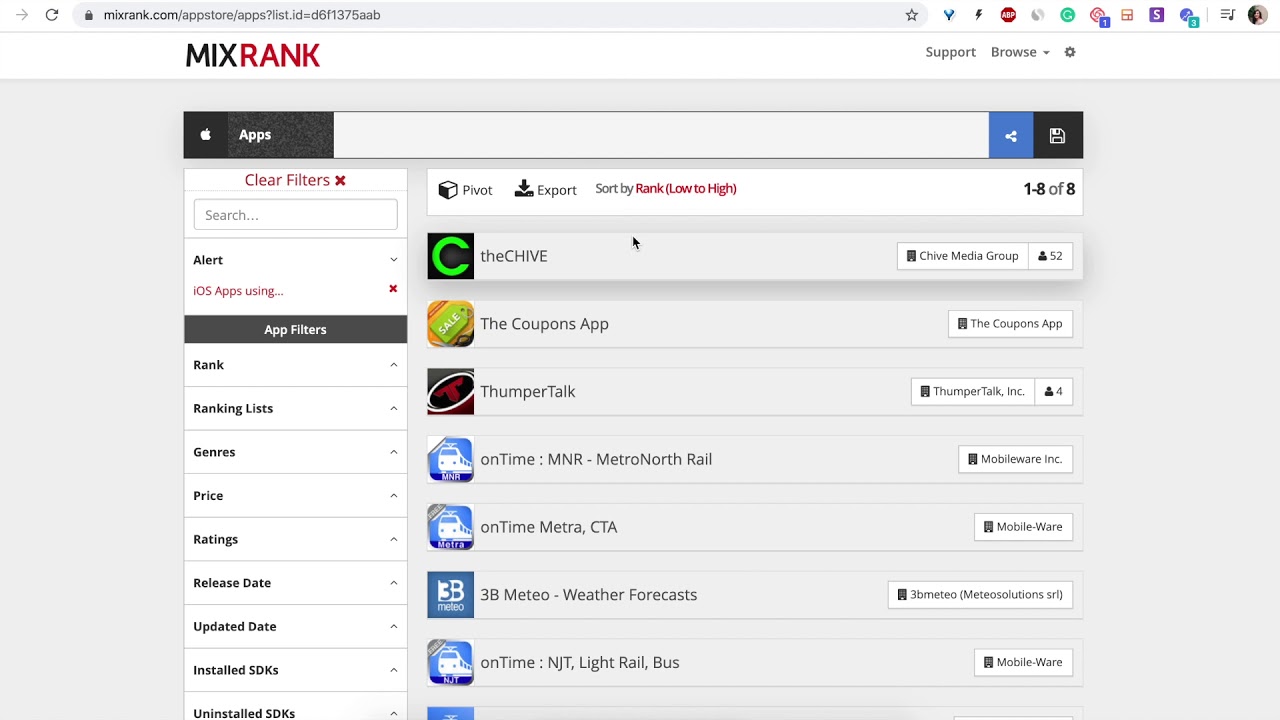
Task: Open Mobile-Ware publisher for onTime NJT
Action: pos(1023,662)
